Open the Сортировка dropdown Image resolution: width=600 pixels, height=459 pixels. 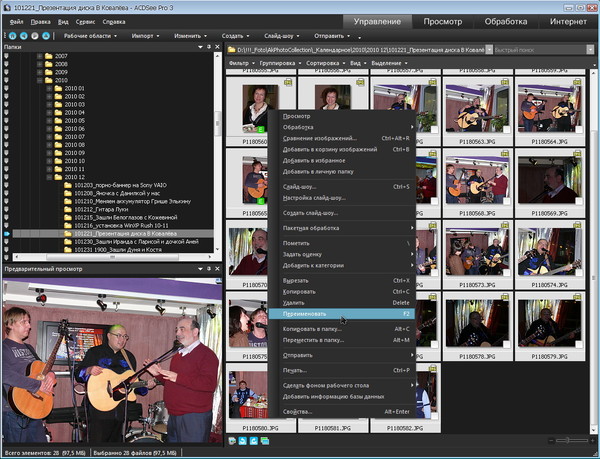[x=326, y=63]
